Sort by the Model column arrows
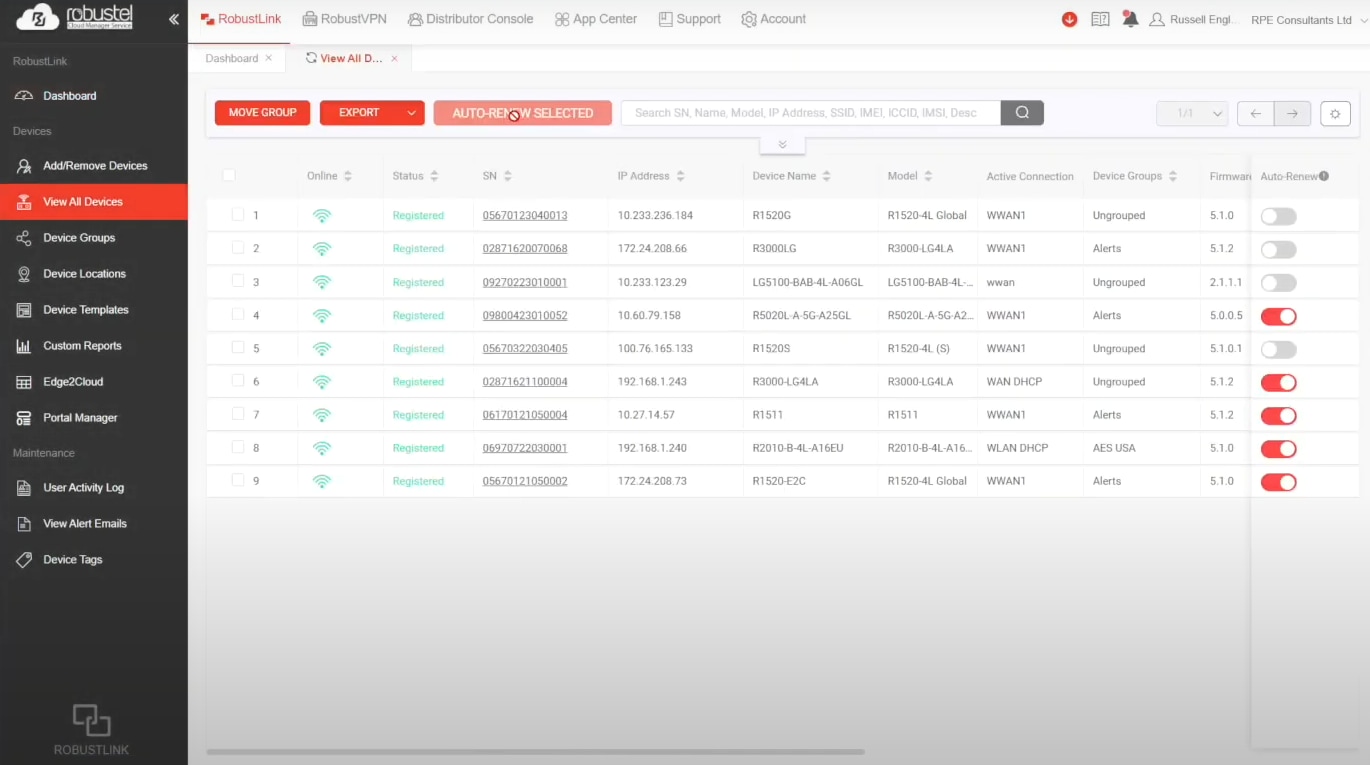 [x=928, y=176]
